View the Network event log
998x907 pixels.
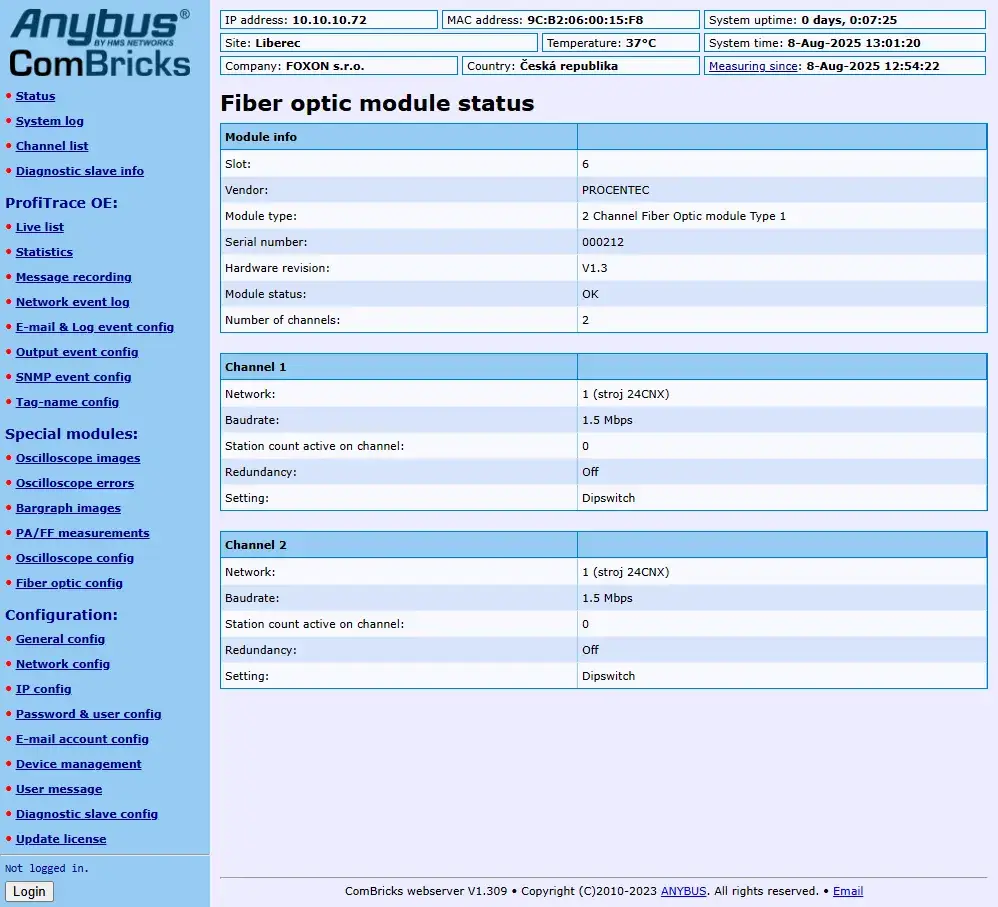pos(73,302)
